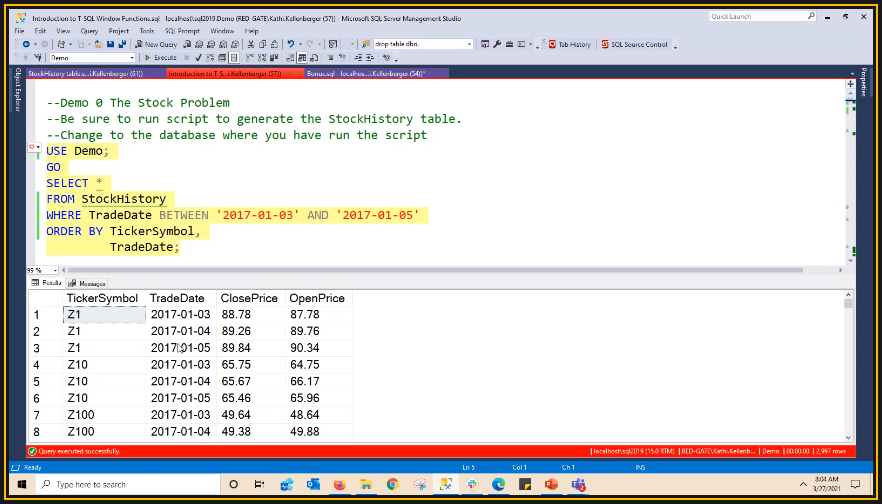Click the Toolbox icon
Viewport: 882px width, 504px height.
[509, 44]
